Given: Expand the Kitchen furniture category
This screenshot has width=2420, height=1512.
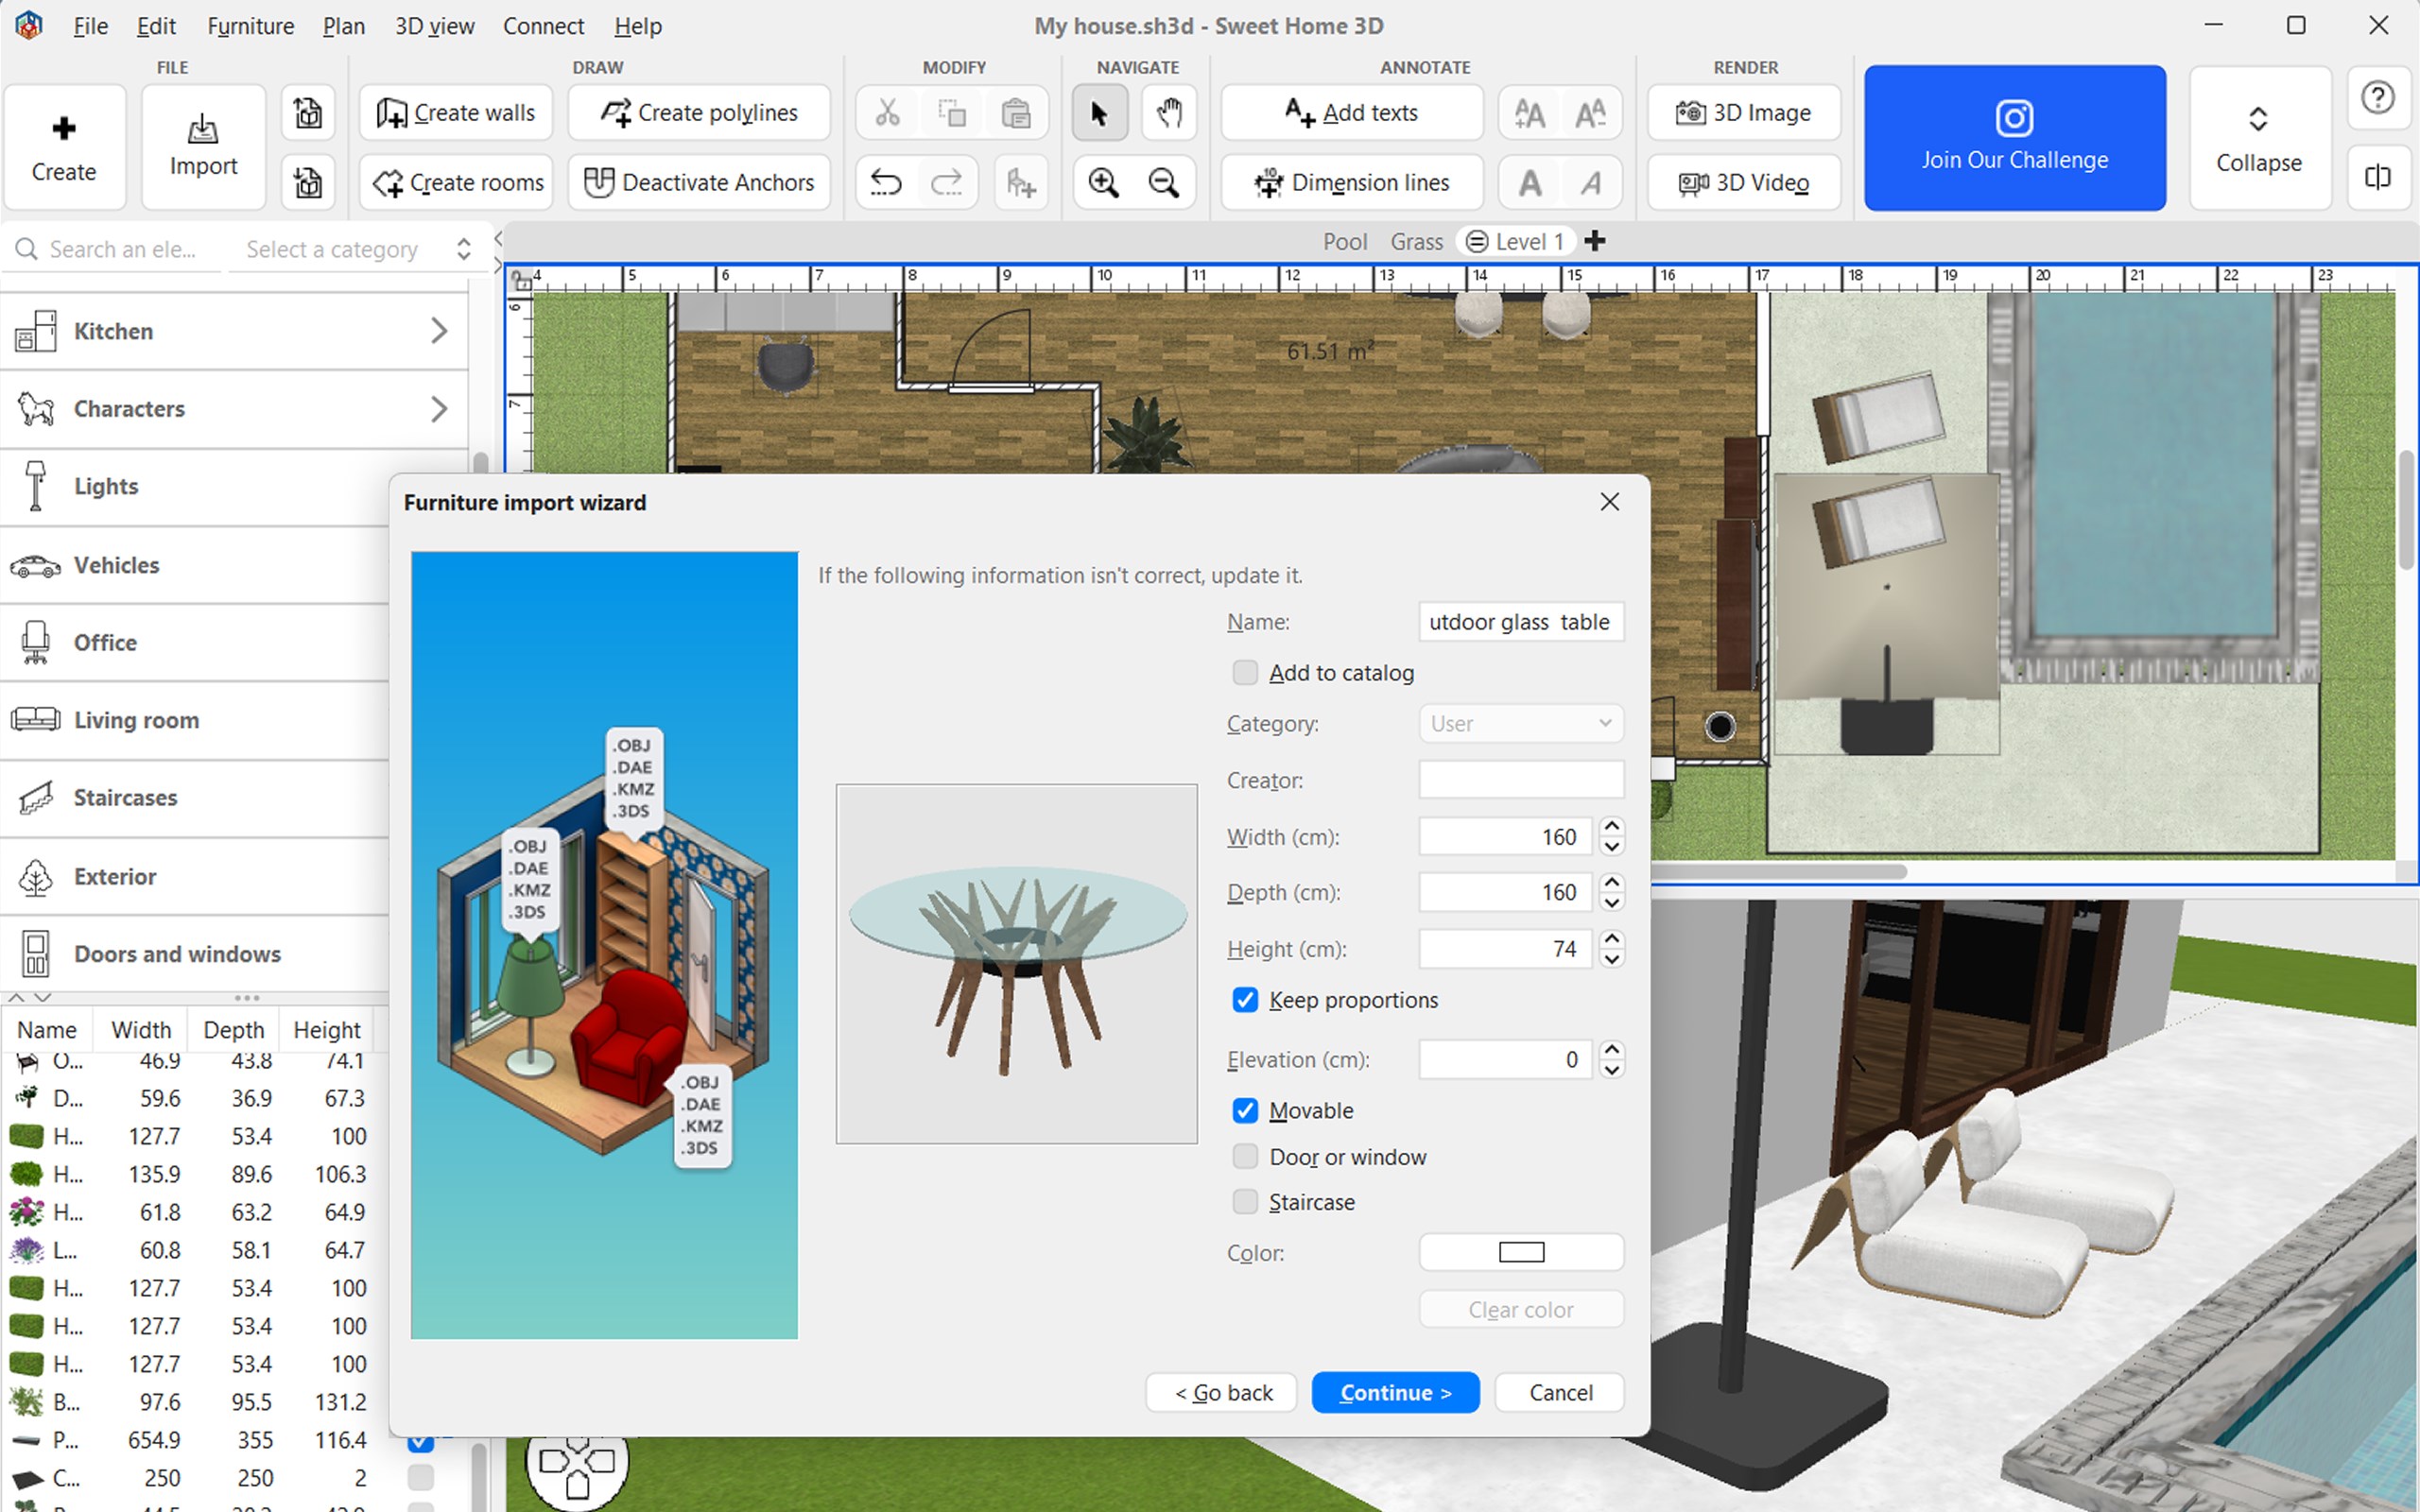Looking at the screenshot, I should pos(237,331).
